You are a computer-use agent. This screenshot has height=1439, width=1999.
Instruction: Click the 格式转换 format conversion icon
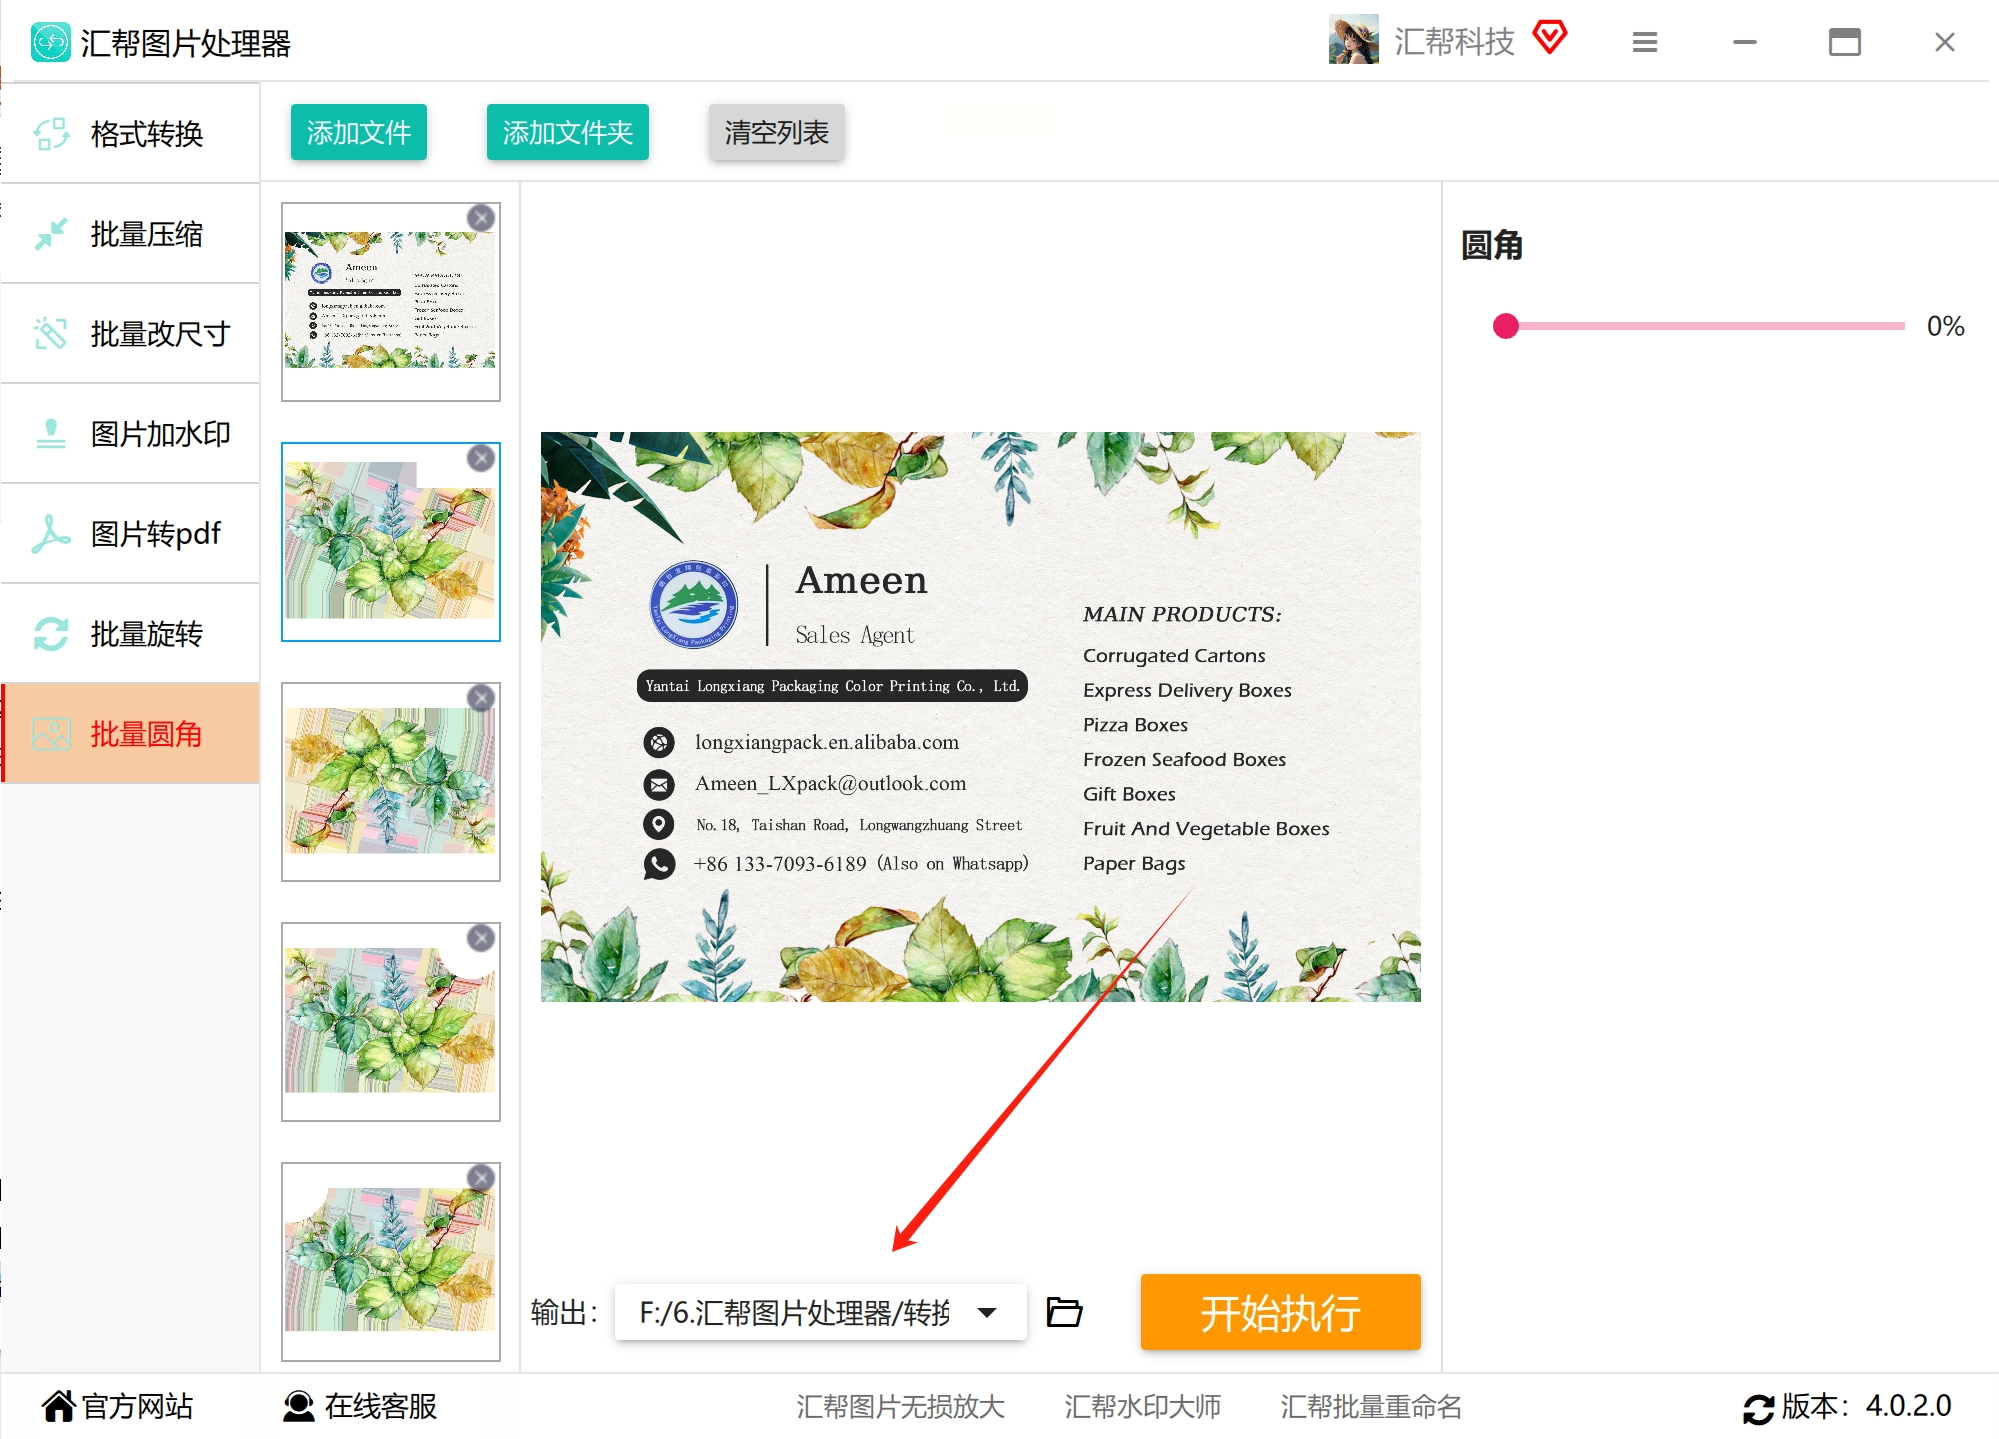coord(51,133)
